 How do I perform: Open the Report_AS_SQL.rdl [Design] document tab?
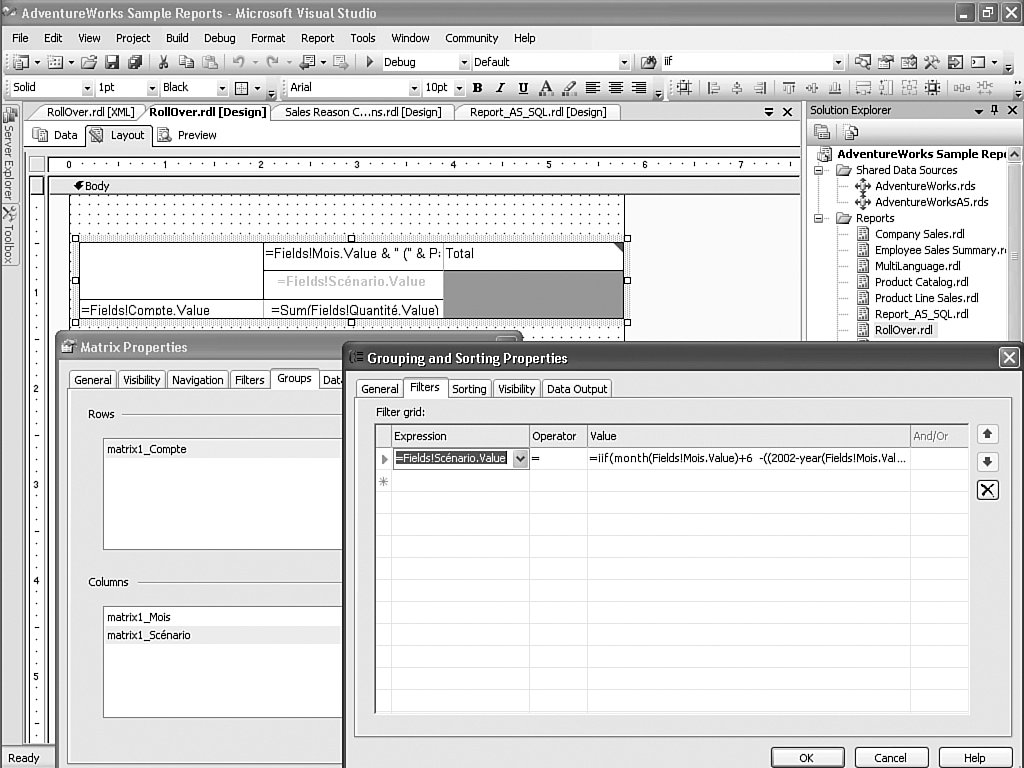[537, 112]
